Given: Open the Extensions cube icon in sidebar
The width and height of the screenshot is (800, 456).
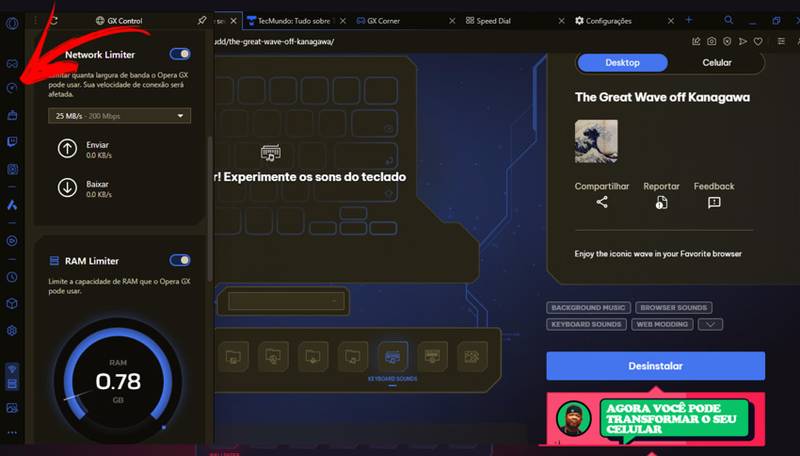Looking at the screenshot, I should [x=12, y=303].
